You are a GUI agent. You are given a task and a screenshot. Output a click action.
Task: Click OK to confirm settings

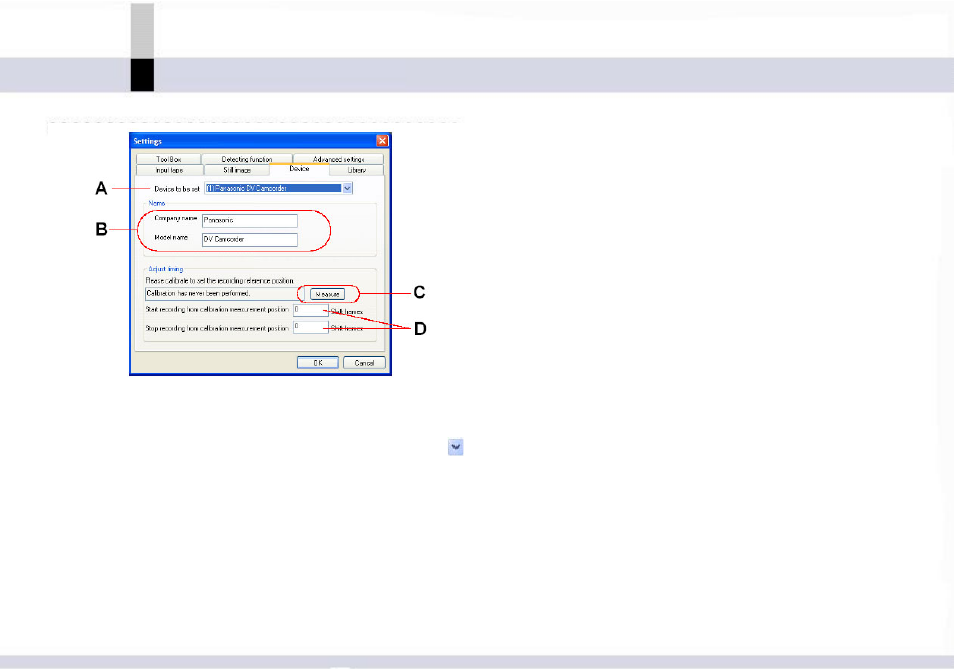pos(318,362)
